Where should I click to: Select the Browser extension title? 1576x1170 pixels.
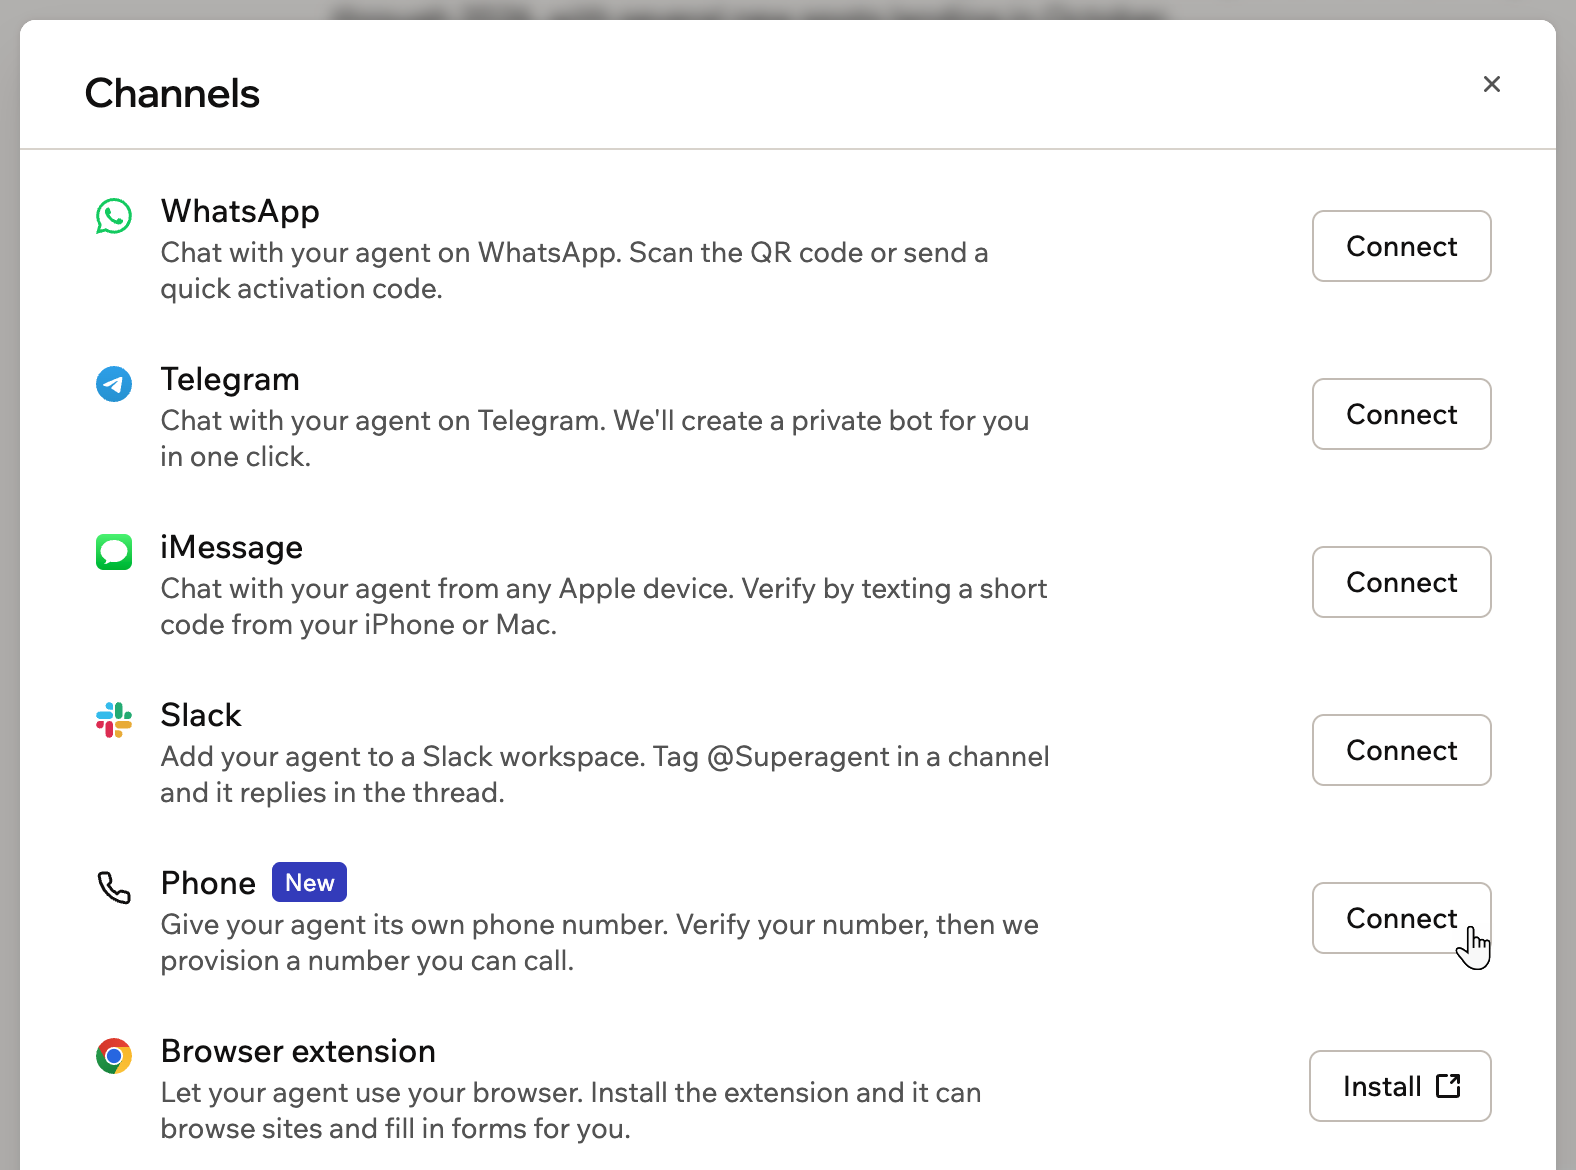click(x=298, y=1051)
